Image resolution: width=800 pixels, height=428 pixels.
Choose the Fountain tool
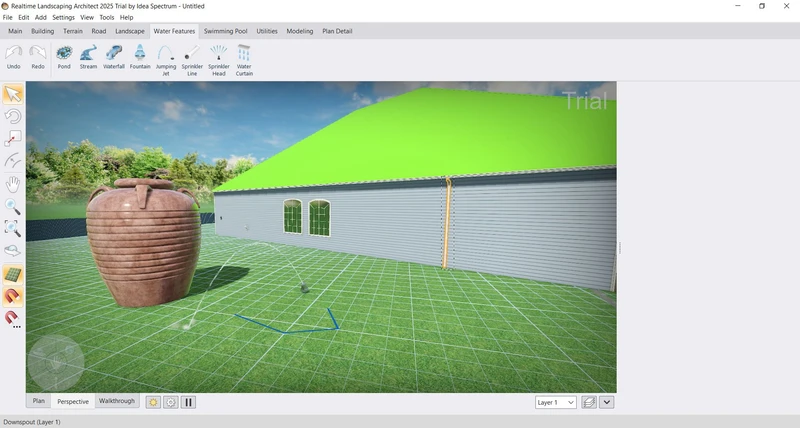coord(140,57)
